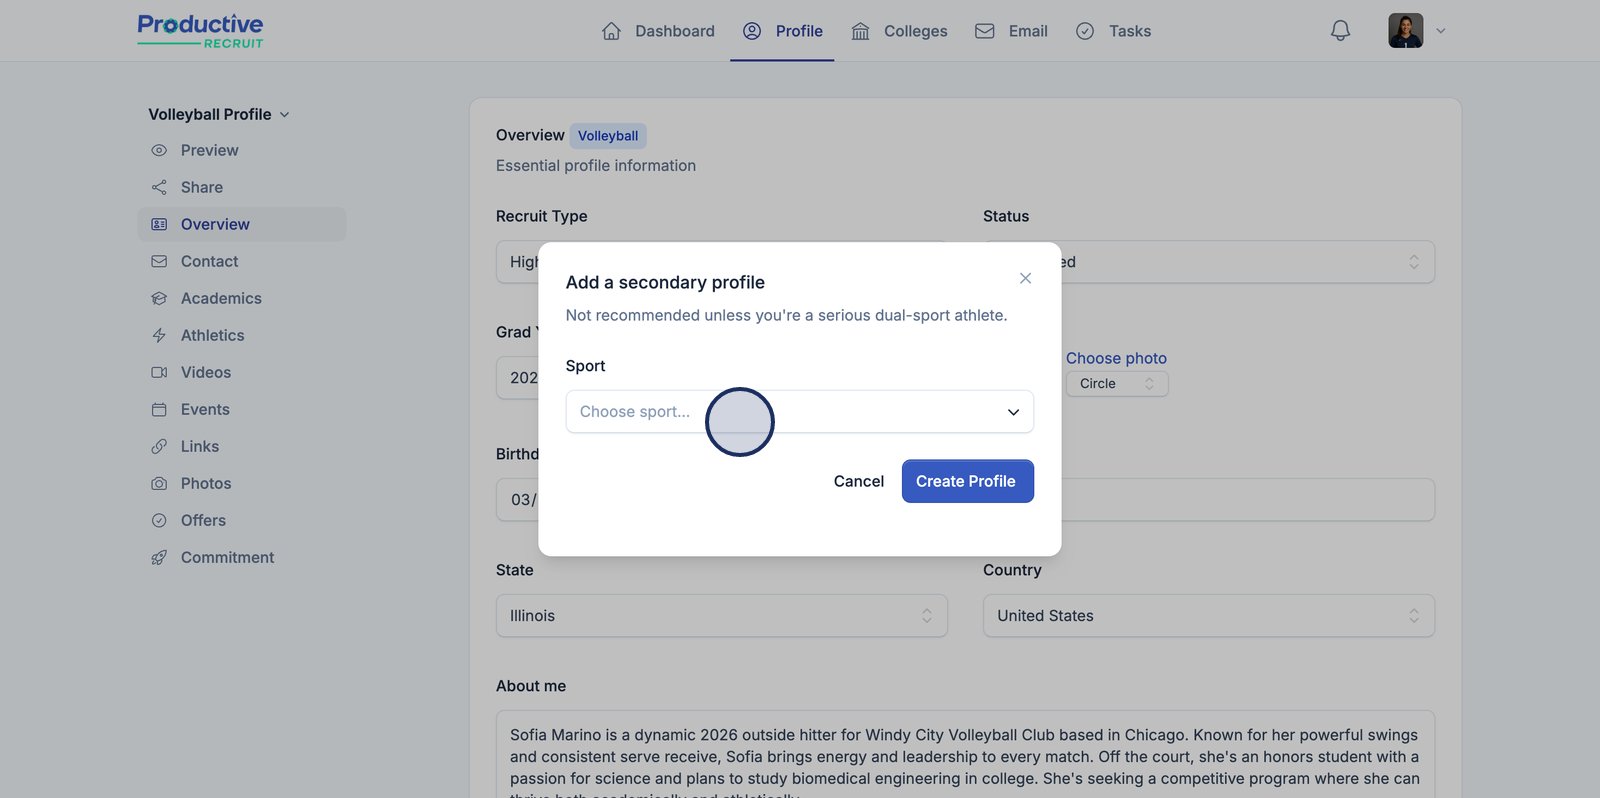
Task: Click the Events calendar icon
Action: click(x=159, y=409)
